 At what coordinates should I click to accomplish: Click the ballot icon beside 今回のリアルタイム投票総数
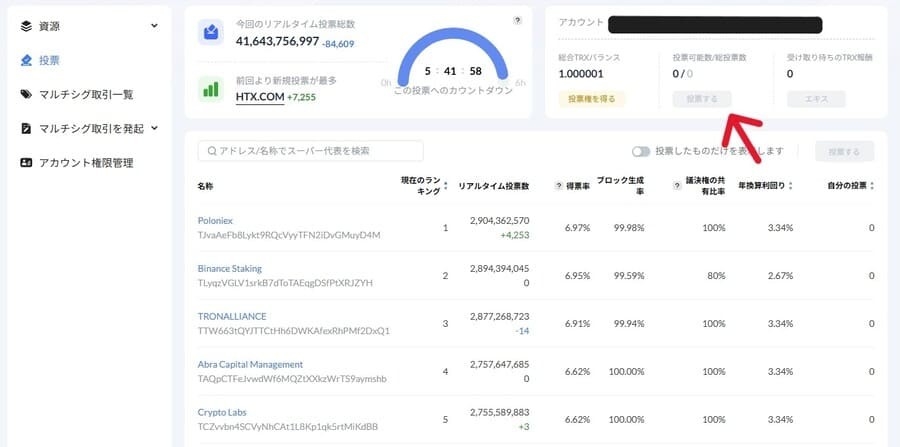[211, 32]
